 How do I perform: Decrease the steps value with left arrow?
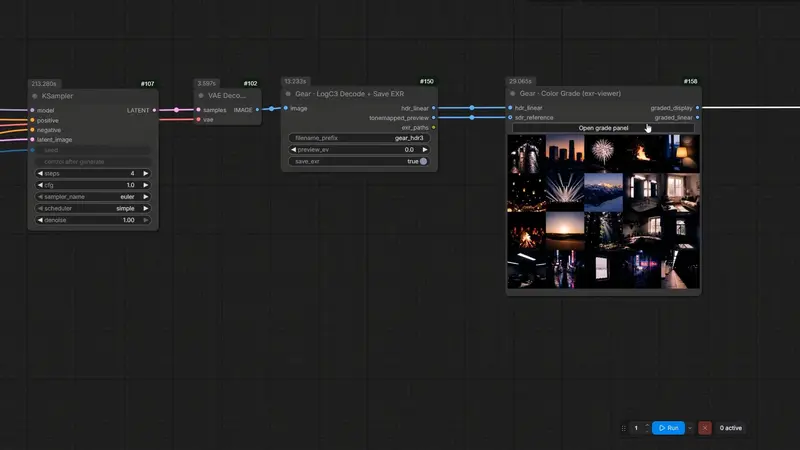point(40,173)
